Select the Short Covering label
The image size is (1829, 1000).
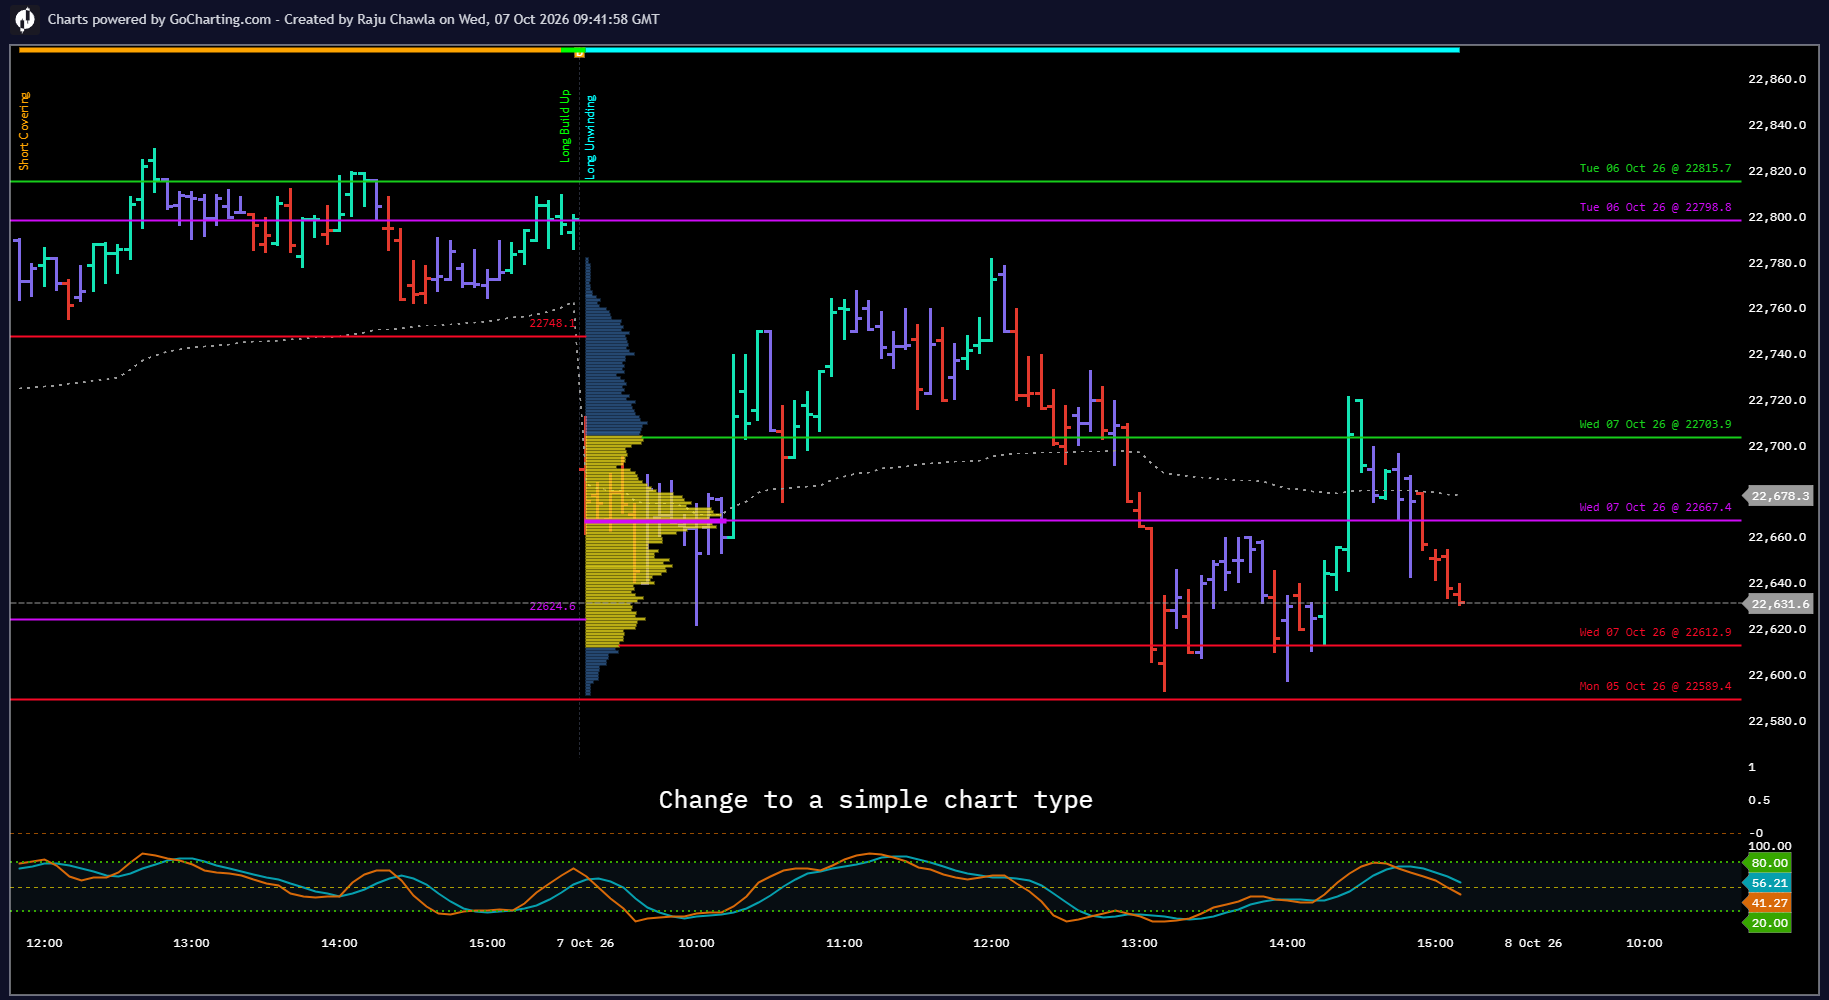pyautogui.click(x=25, y=131)
